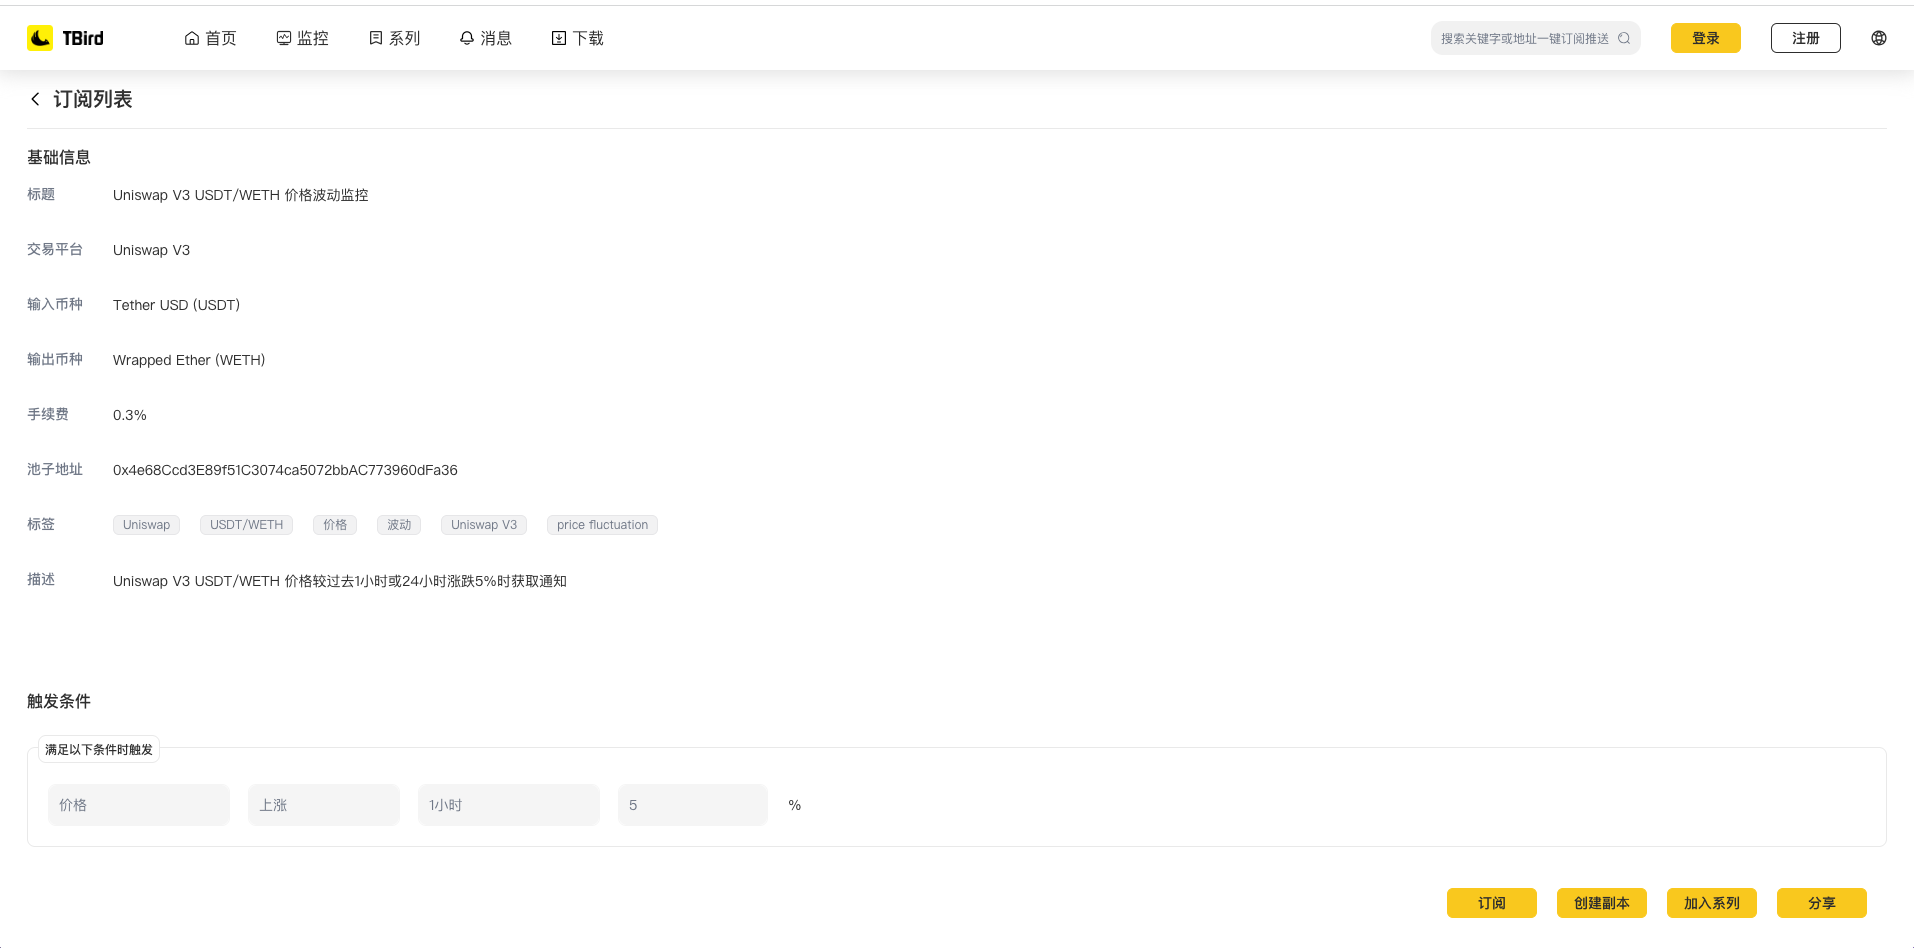Open the 首页 home tab

210,38
